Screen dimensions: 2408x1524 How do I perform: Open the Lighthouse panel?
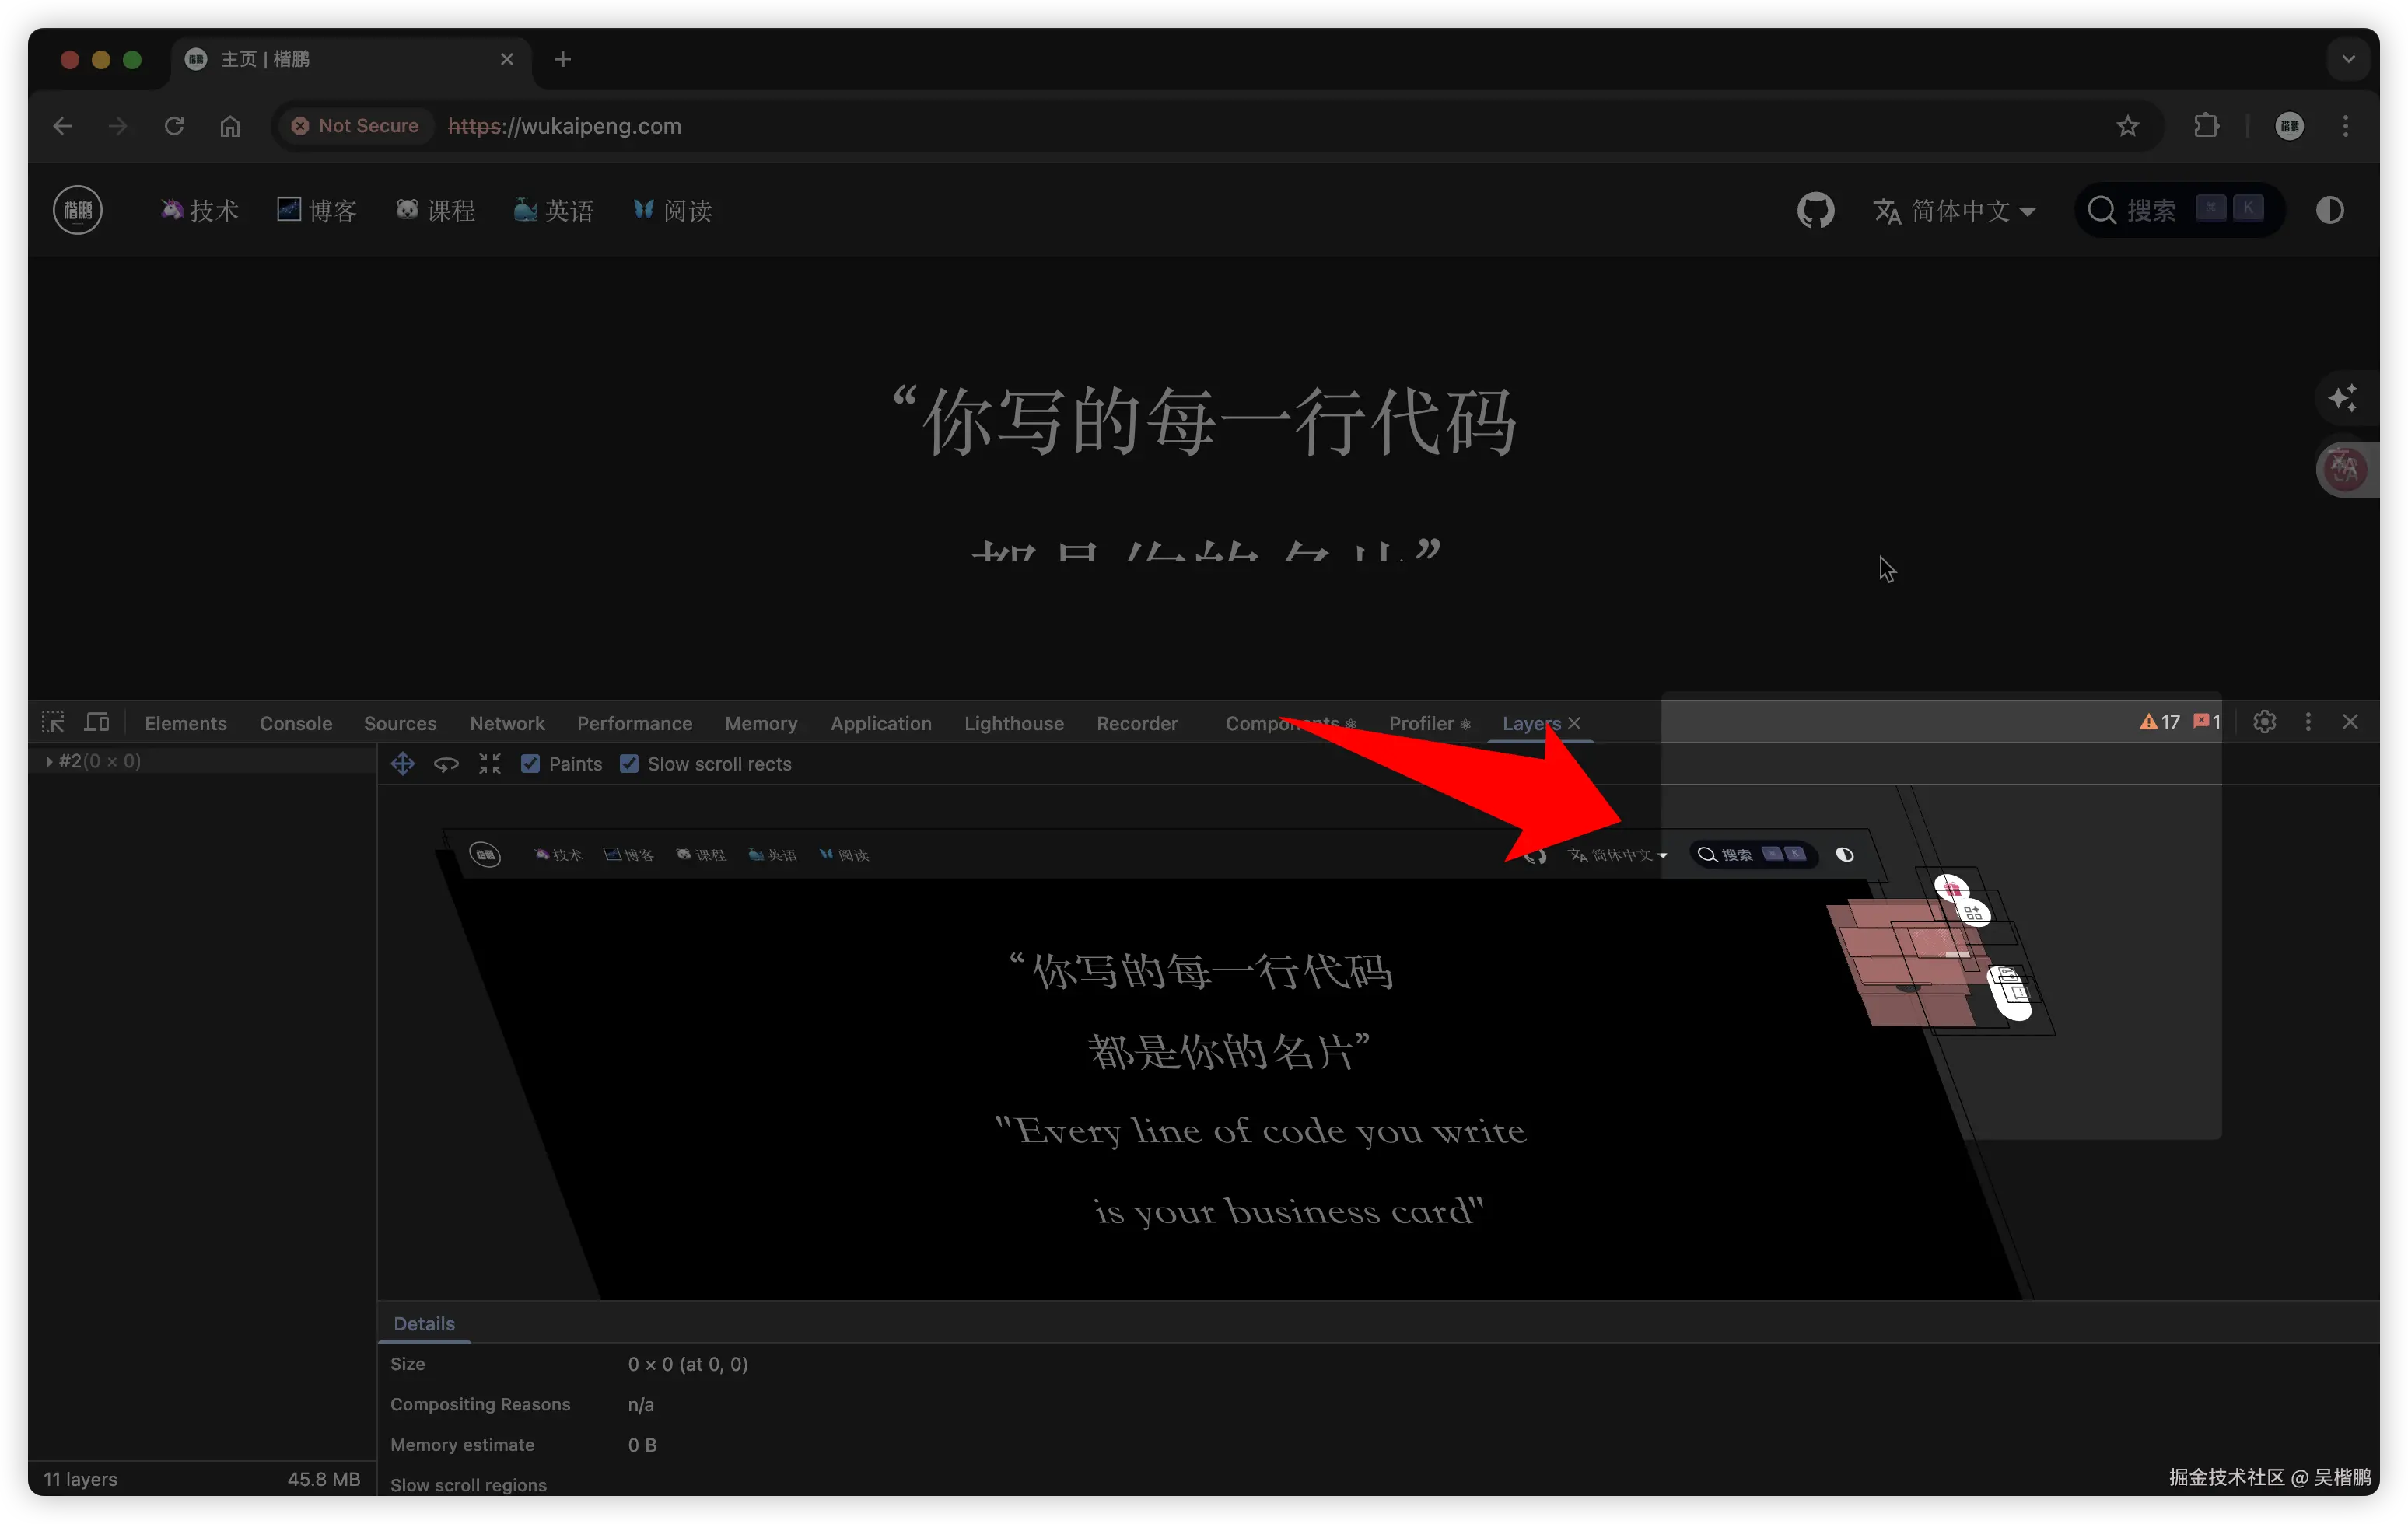tap(1013, 722)
